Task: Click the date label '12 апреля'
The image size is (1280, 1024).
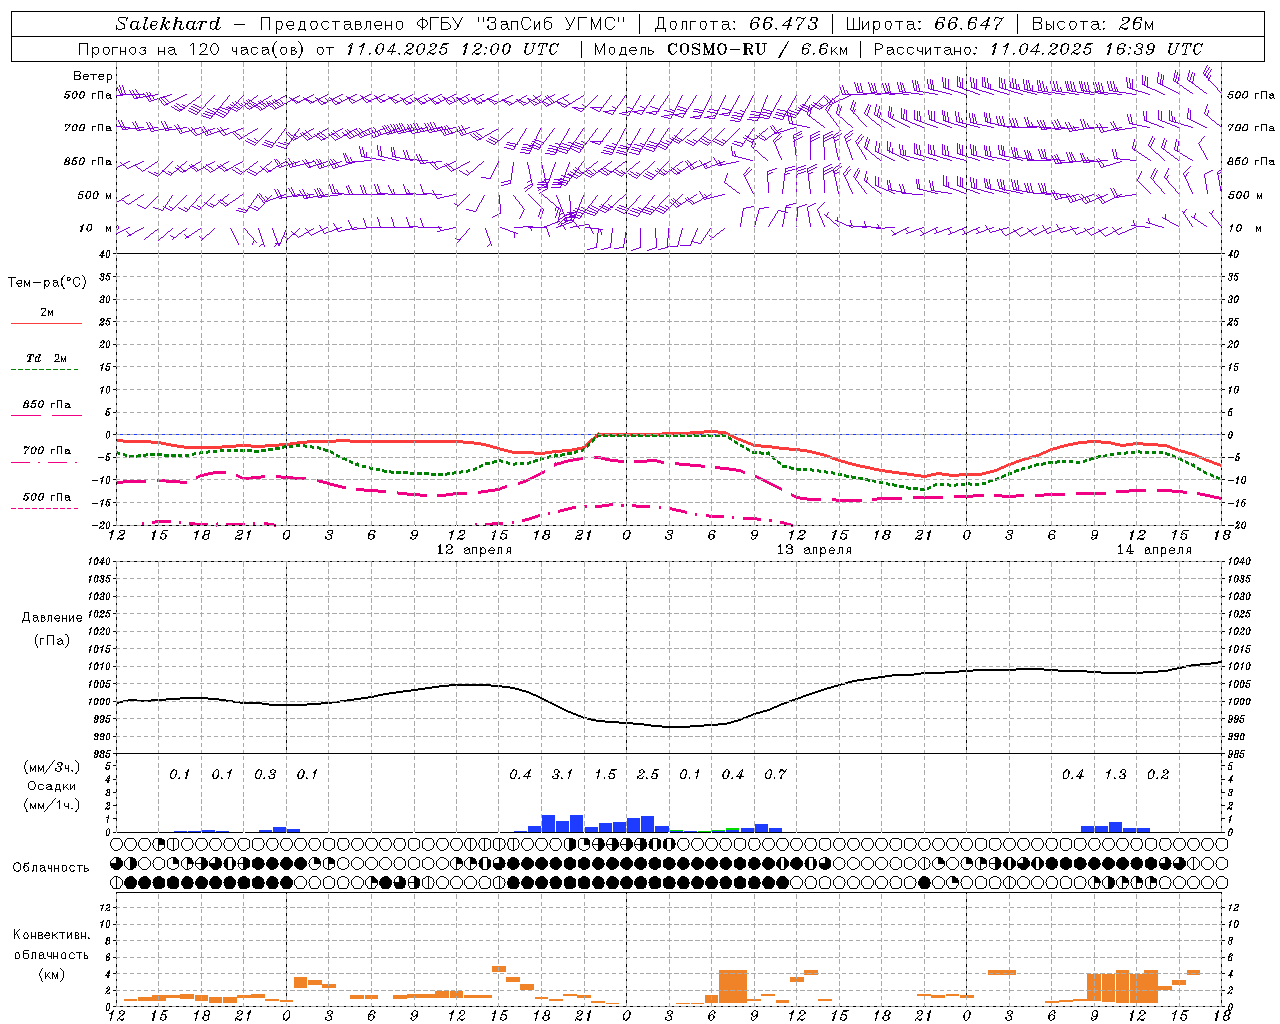Action: click(x=474, y=550)
